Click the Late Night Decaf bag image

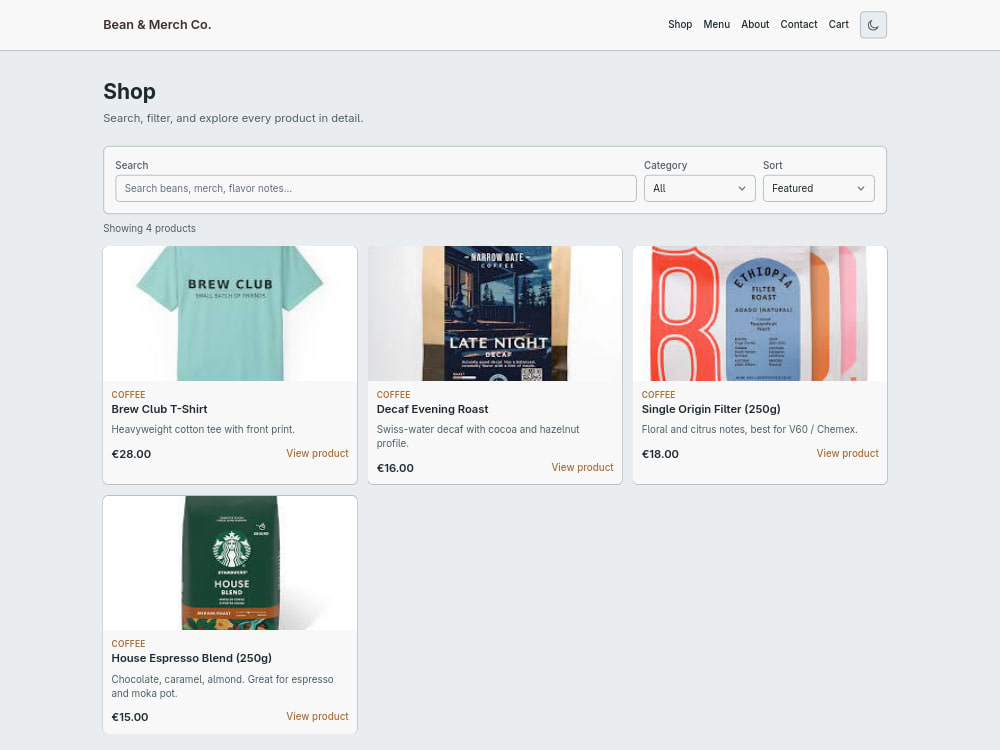pyautogui.click(x=495, y=313)
